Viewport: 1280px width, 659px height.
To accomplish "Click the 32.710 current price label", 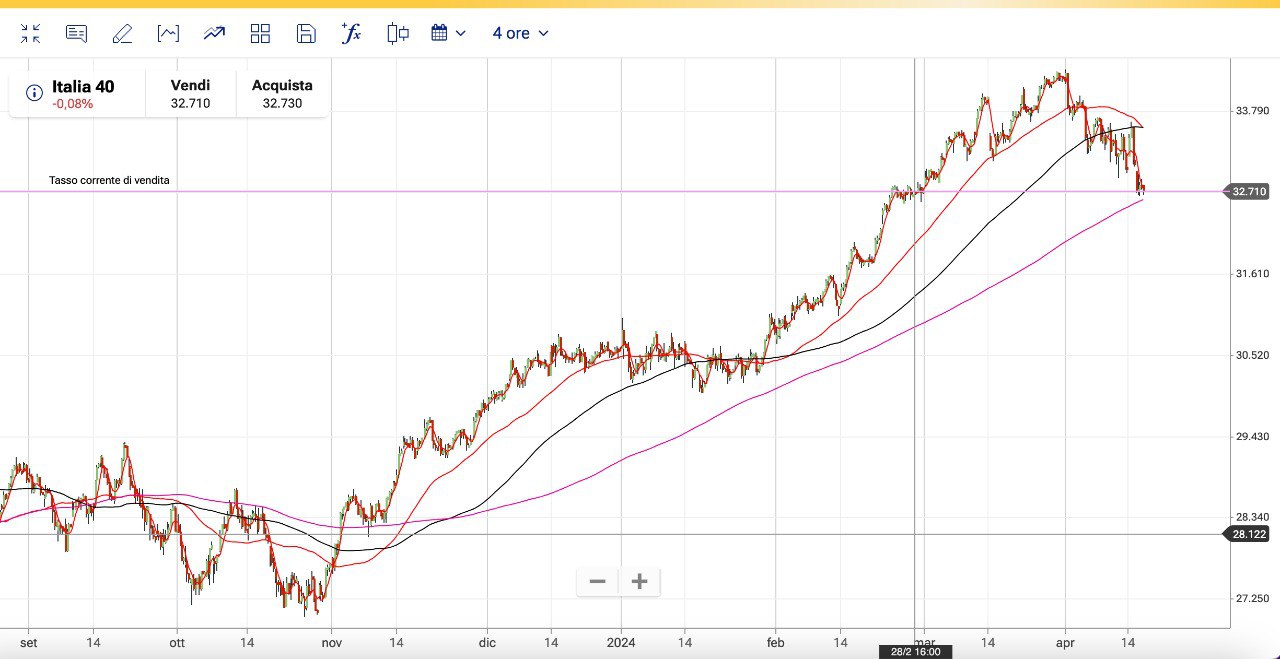I will tap(1249, 191).
